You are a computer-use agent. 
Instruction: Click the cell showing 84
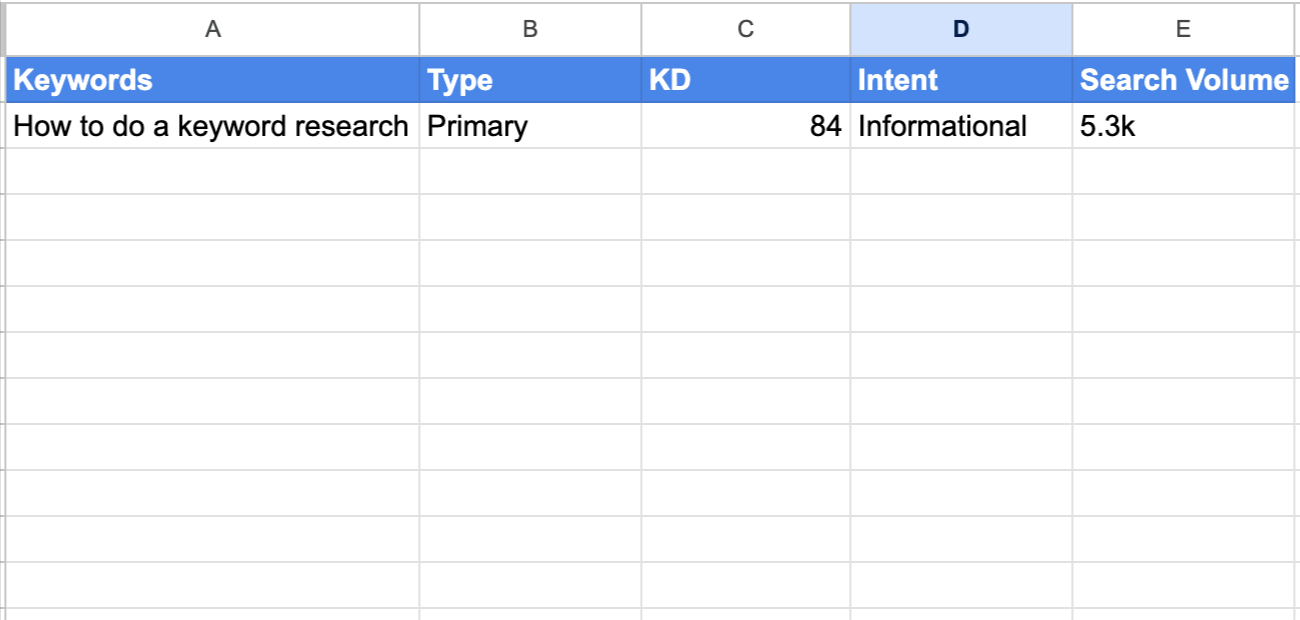(745, 126)
